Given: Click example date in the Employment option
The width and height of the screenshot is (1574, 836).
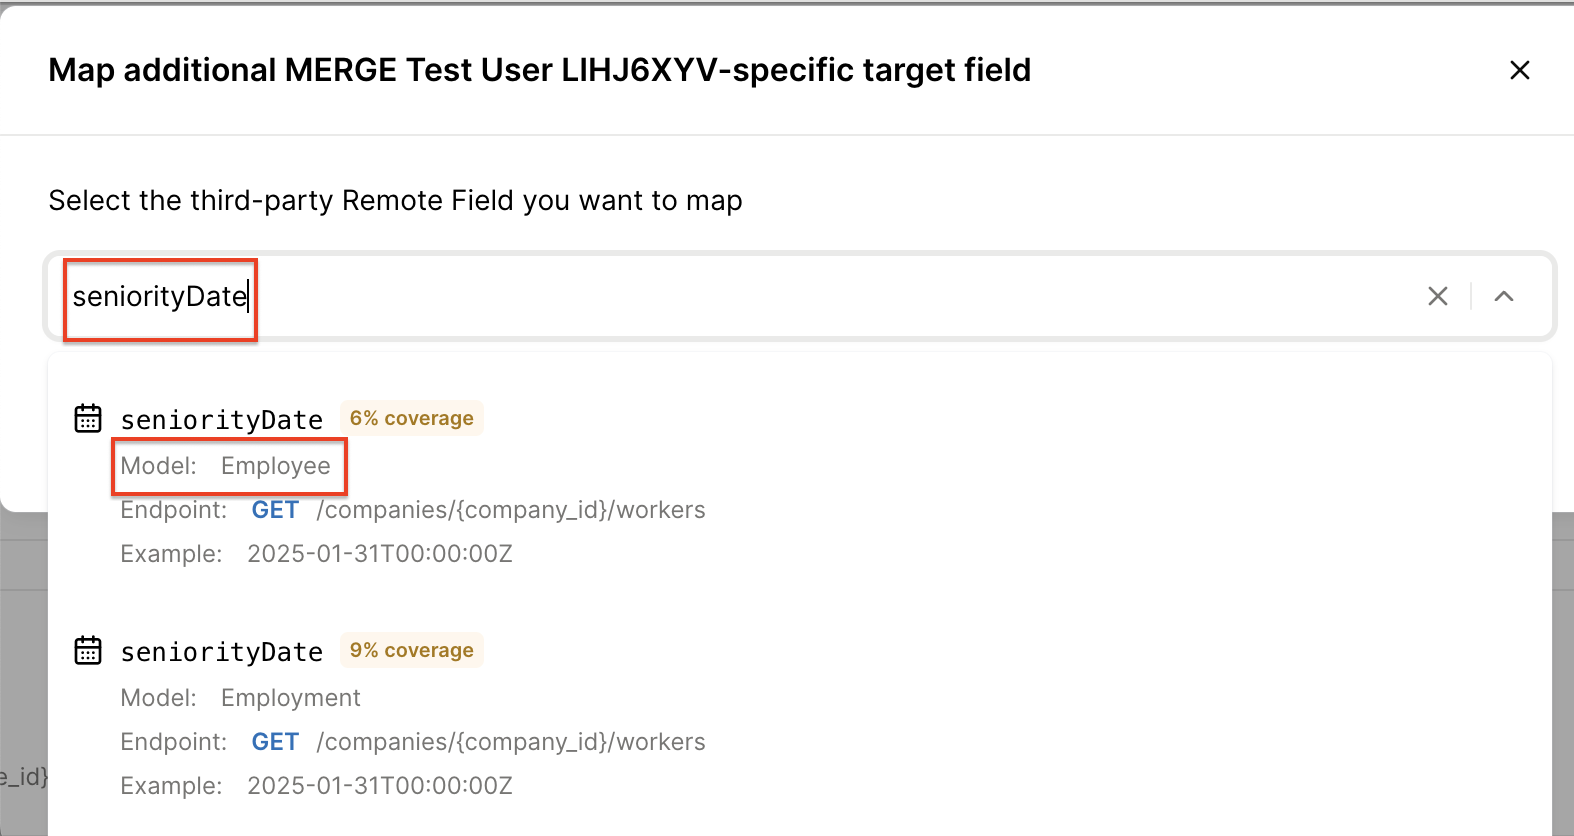Looking at the screenshot, I should click(380, 786).
